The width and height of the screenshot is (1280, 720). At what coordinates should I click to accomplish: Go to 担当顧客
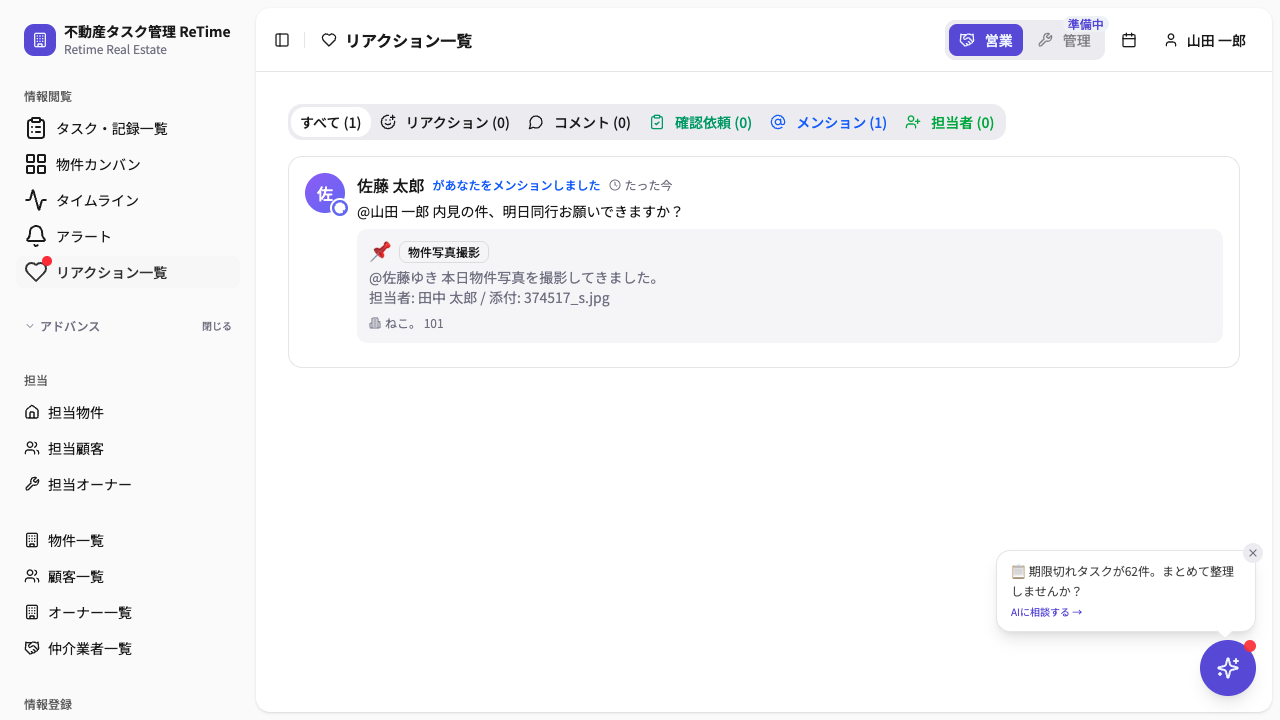pyautogui.click(x=128, y=448)
